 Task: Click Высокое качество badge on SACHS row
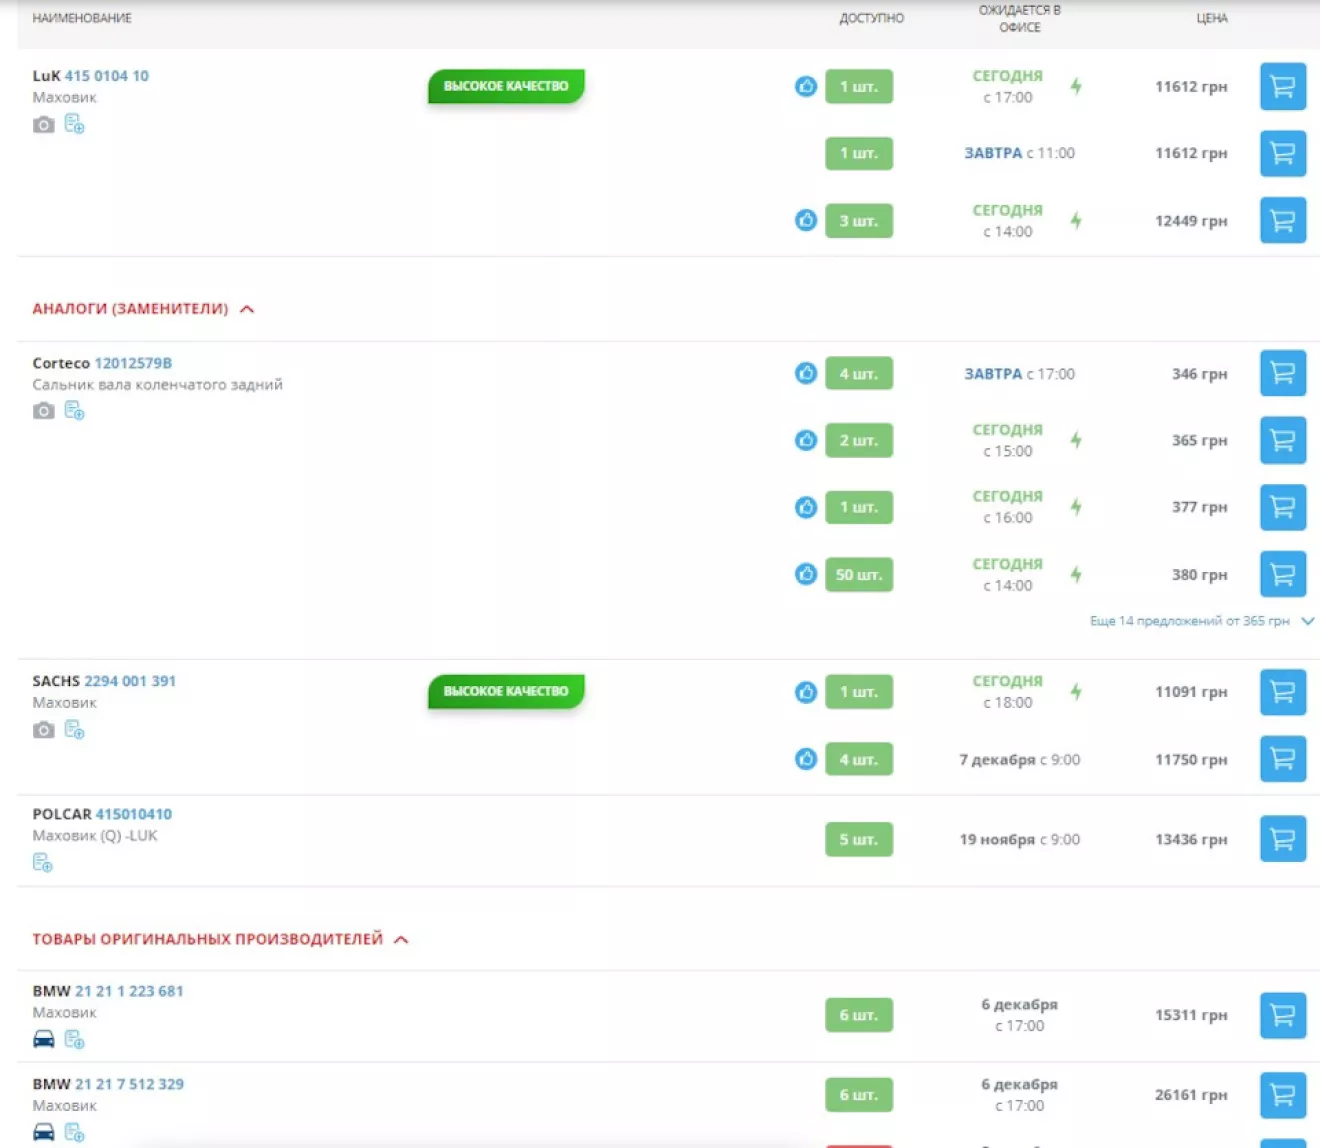pos(506,691)
